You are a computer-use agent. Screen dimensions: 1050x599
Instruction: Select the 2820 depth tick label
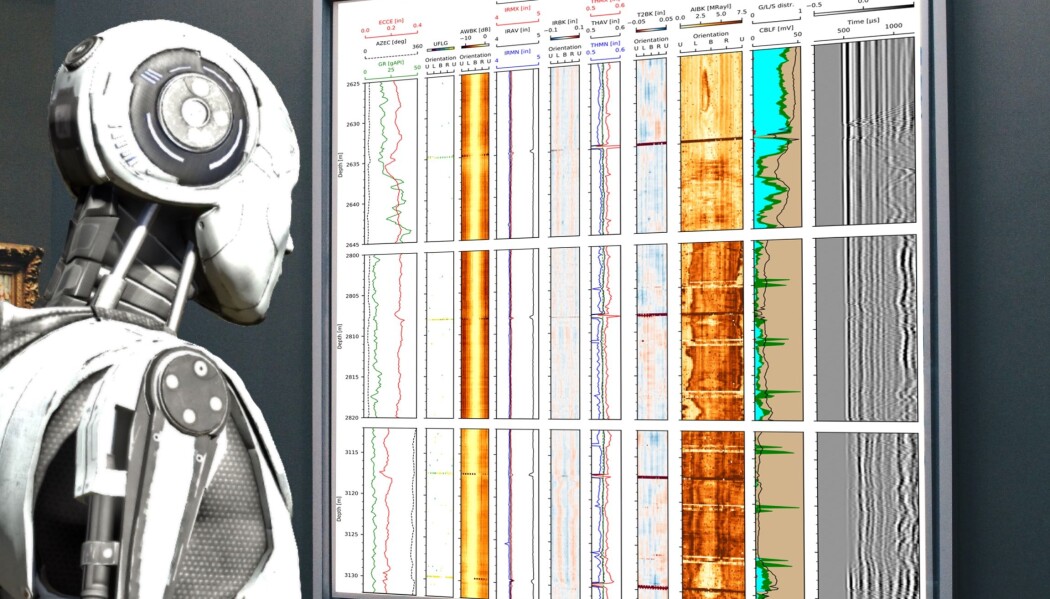click(x=353, y=417)
